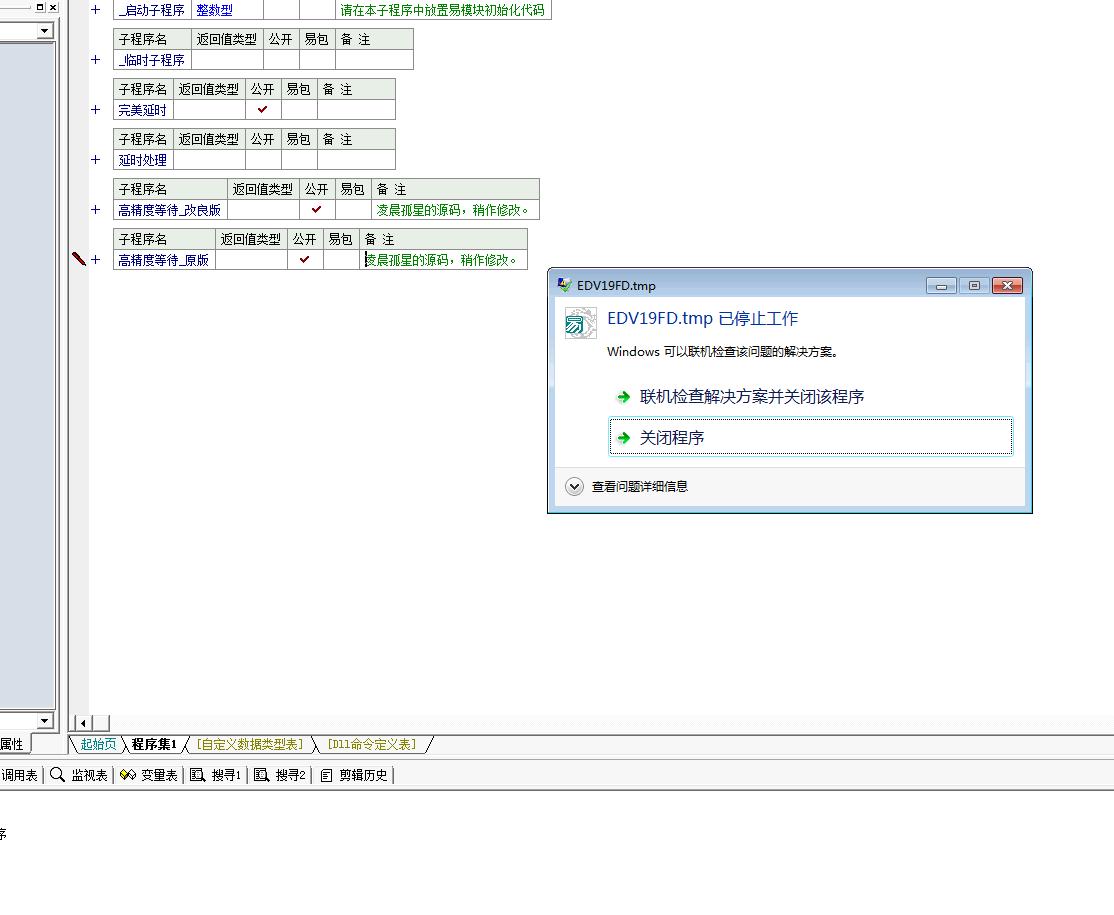Open the 搜寻2 search results panel
1114x915 pixels.
280,775
